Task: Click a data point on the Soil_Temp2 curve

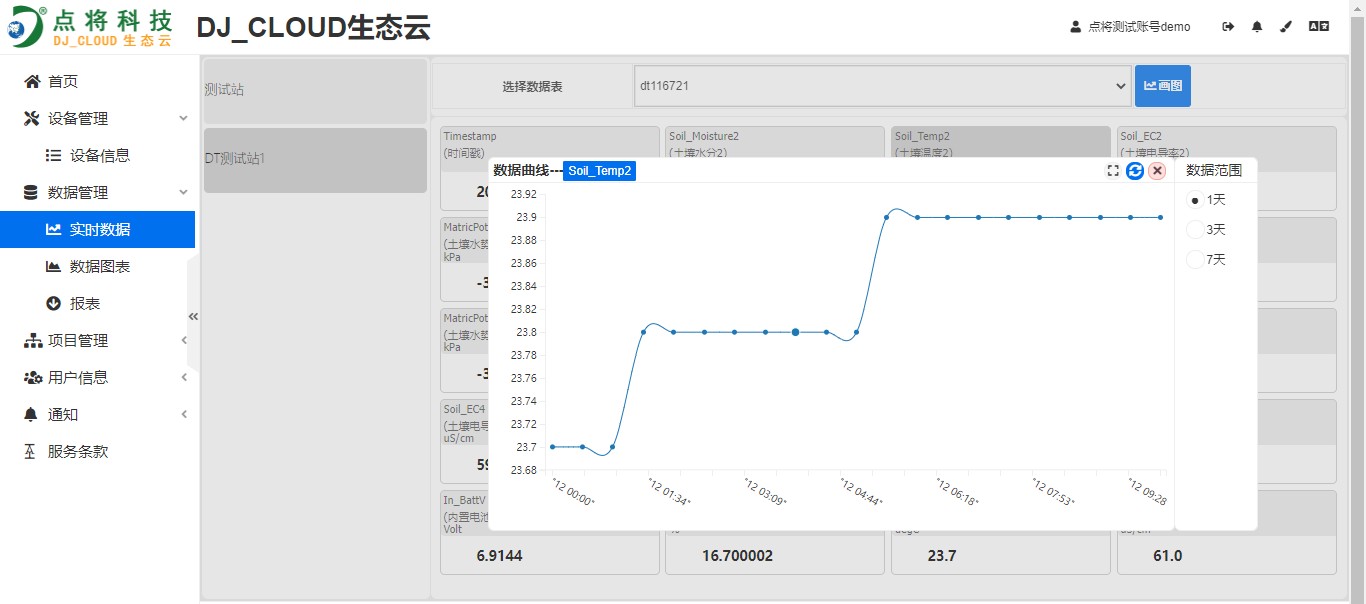Action: pos(793,330)
